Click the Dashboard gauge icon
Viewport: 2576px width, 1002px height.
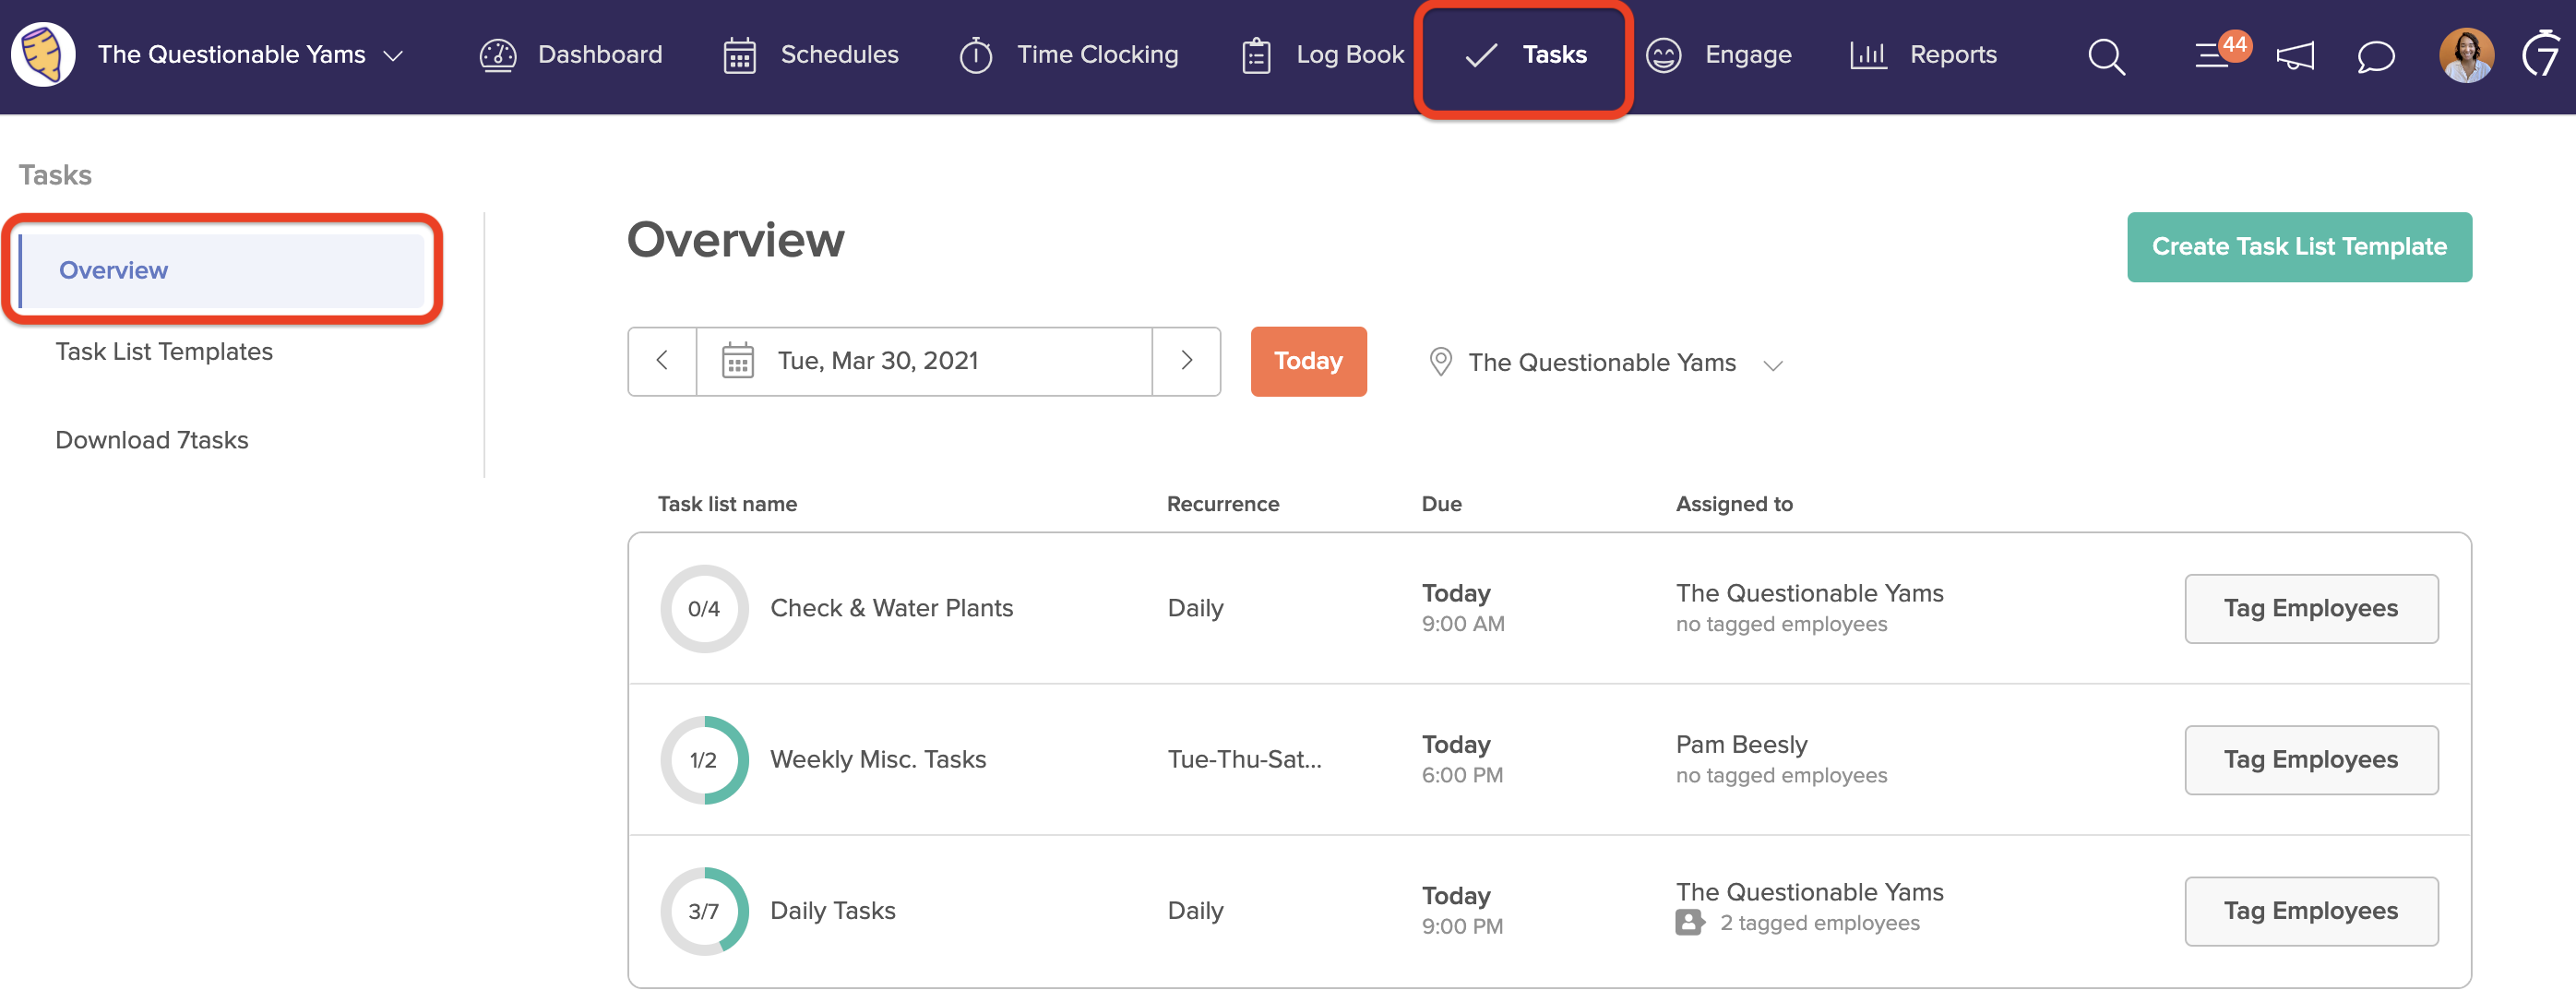(497, 55)
